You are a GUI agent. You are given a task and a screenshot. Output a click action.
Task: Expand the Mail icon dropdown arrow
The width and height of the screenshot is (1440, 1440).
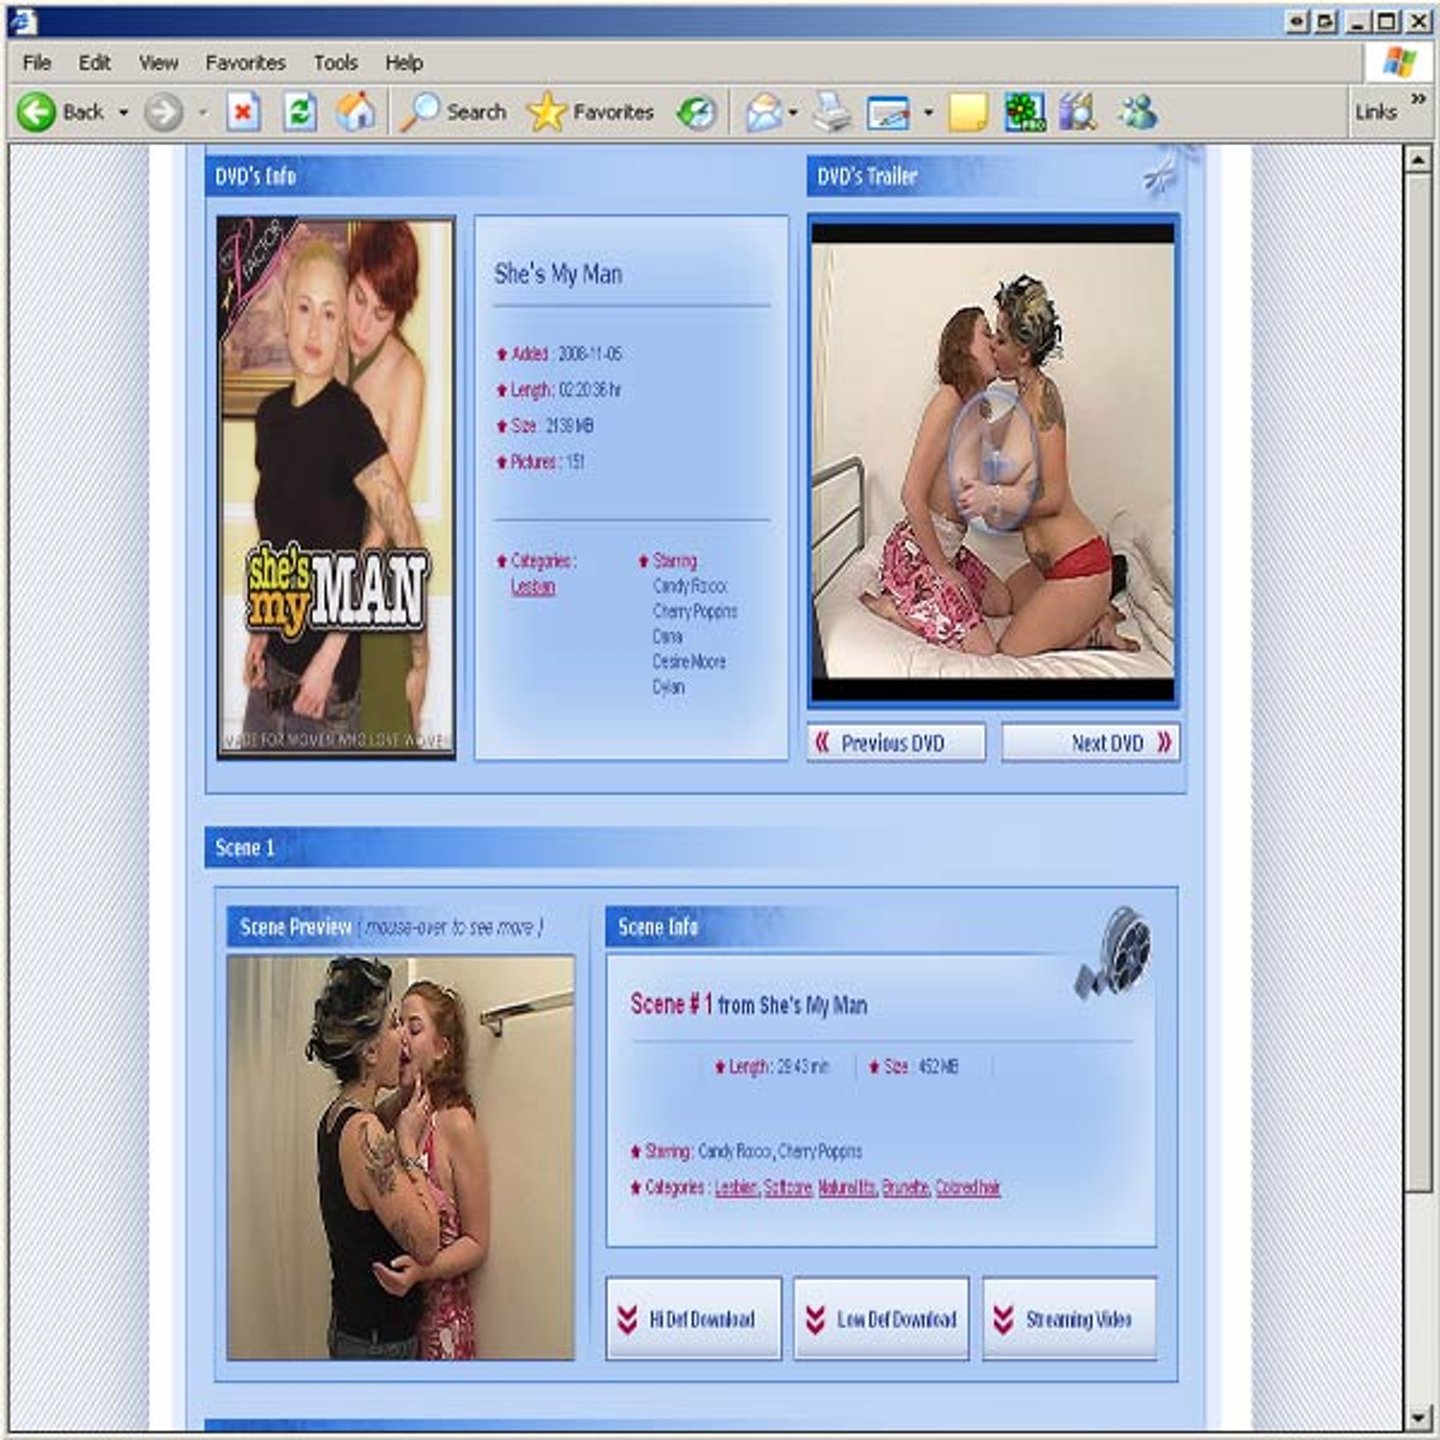point(793,112)
